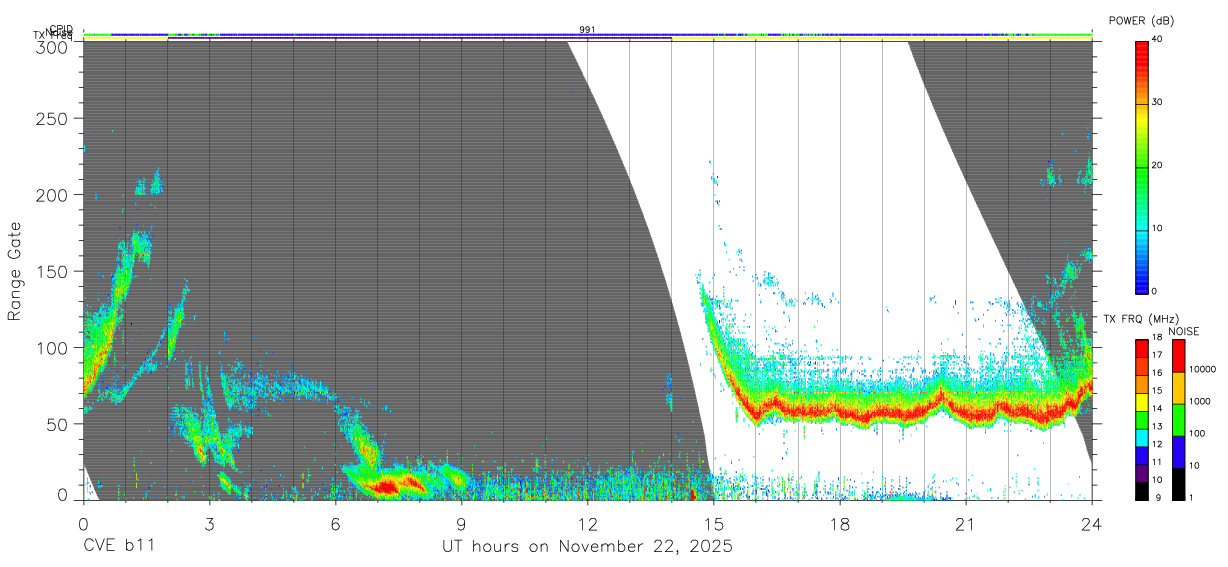This screenshot has height=567, width=1228.
Task: Click the 12 label on TX FRQ scale
Action: click(1156, 444)
